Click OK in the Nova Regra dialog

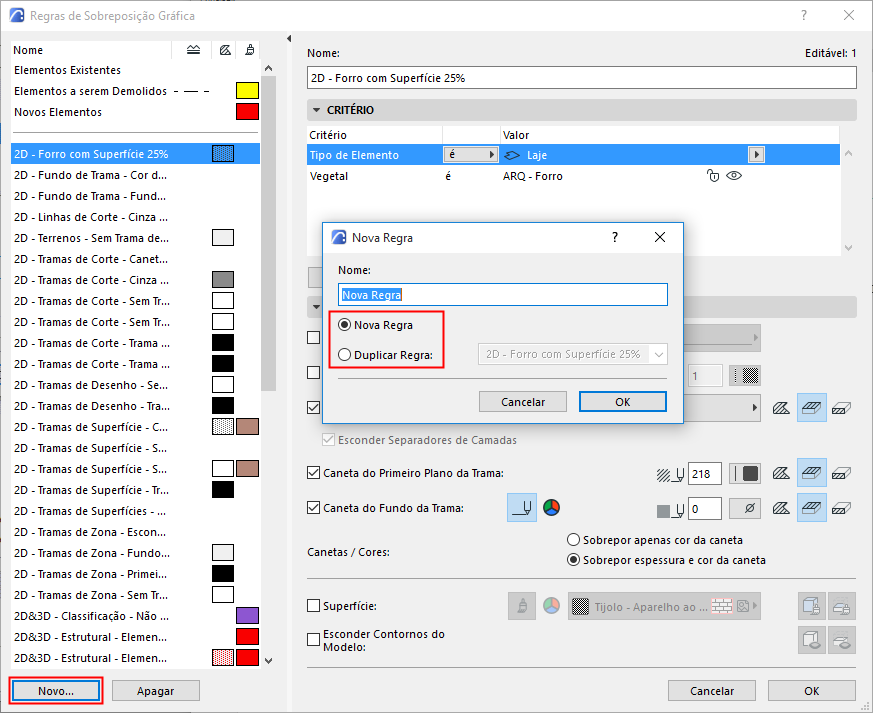622,402
